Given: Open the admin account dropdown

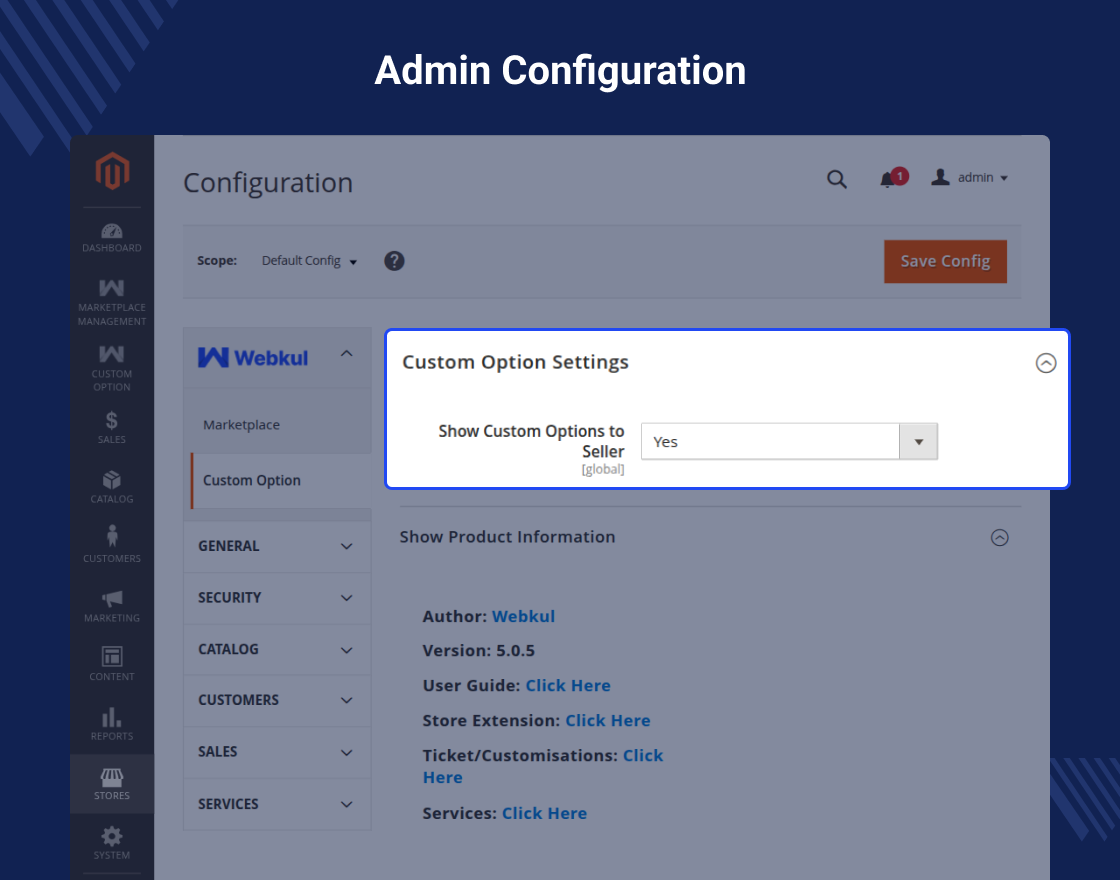Looking at the screenshot, I should click(x=969, y=177).
